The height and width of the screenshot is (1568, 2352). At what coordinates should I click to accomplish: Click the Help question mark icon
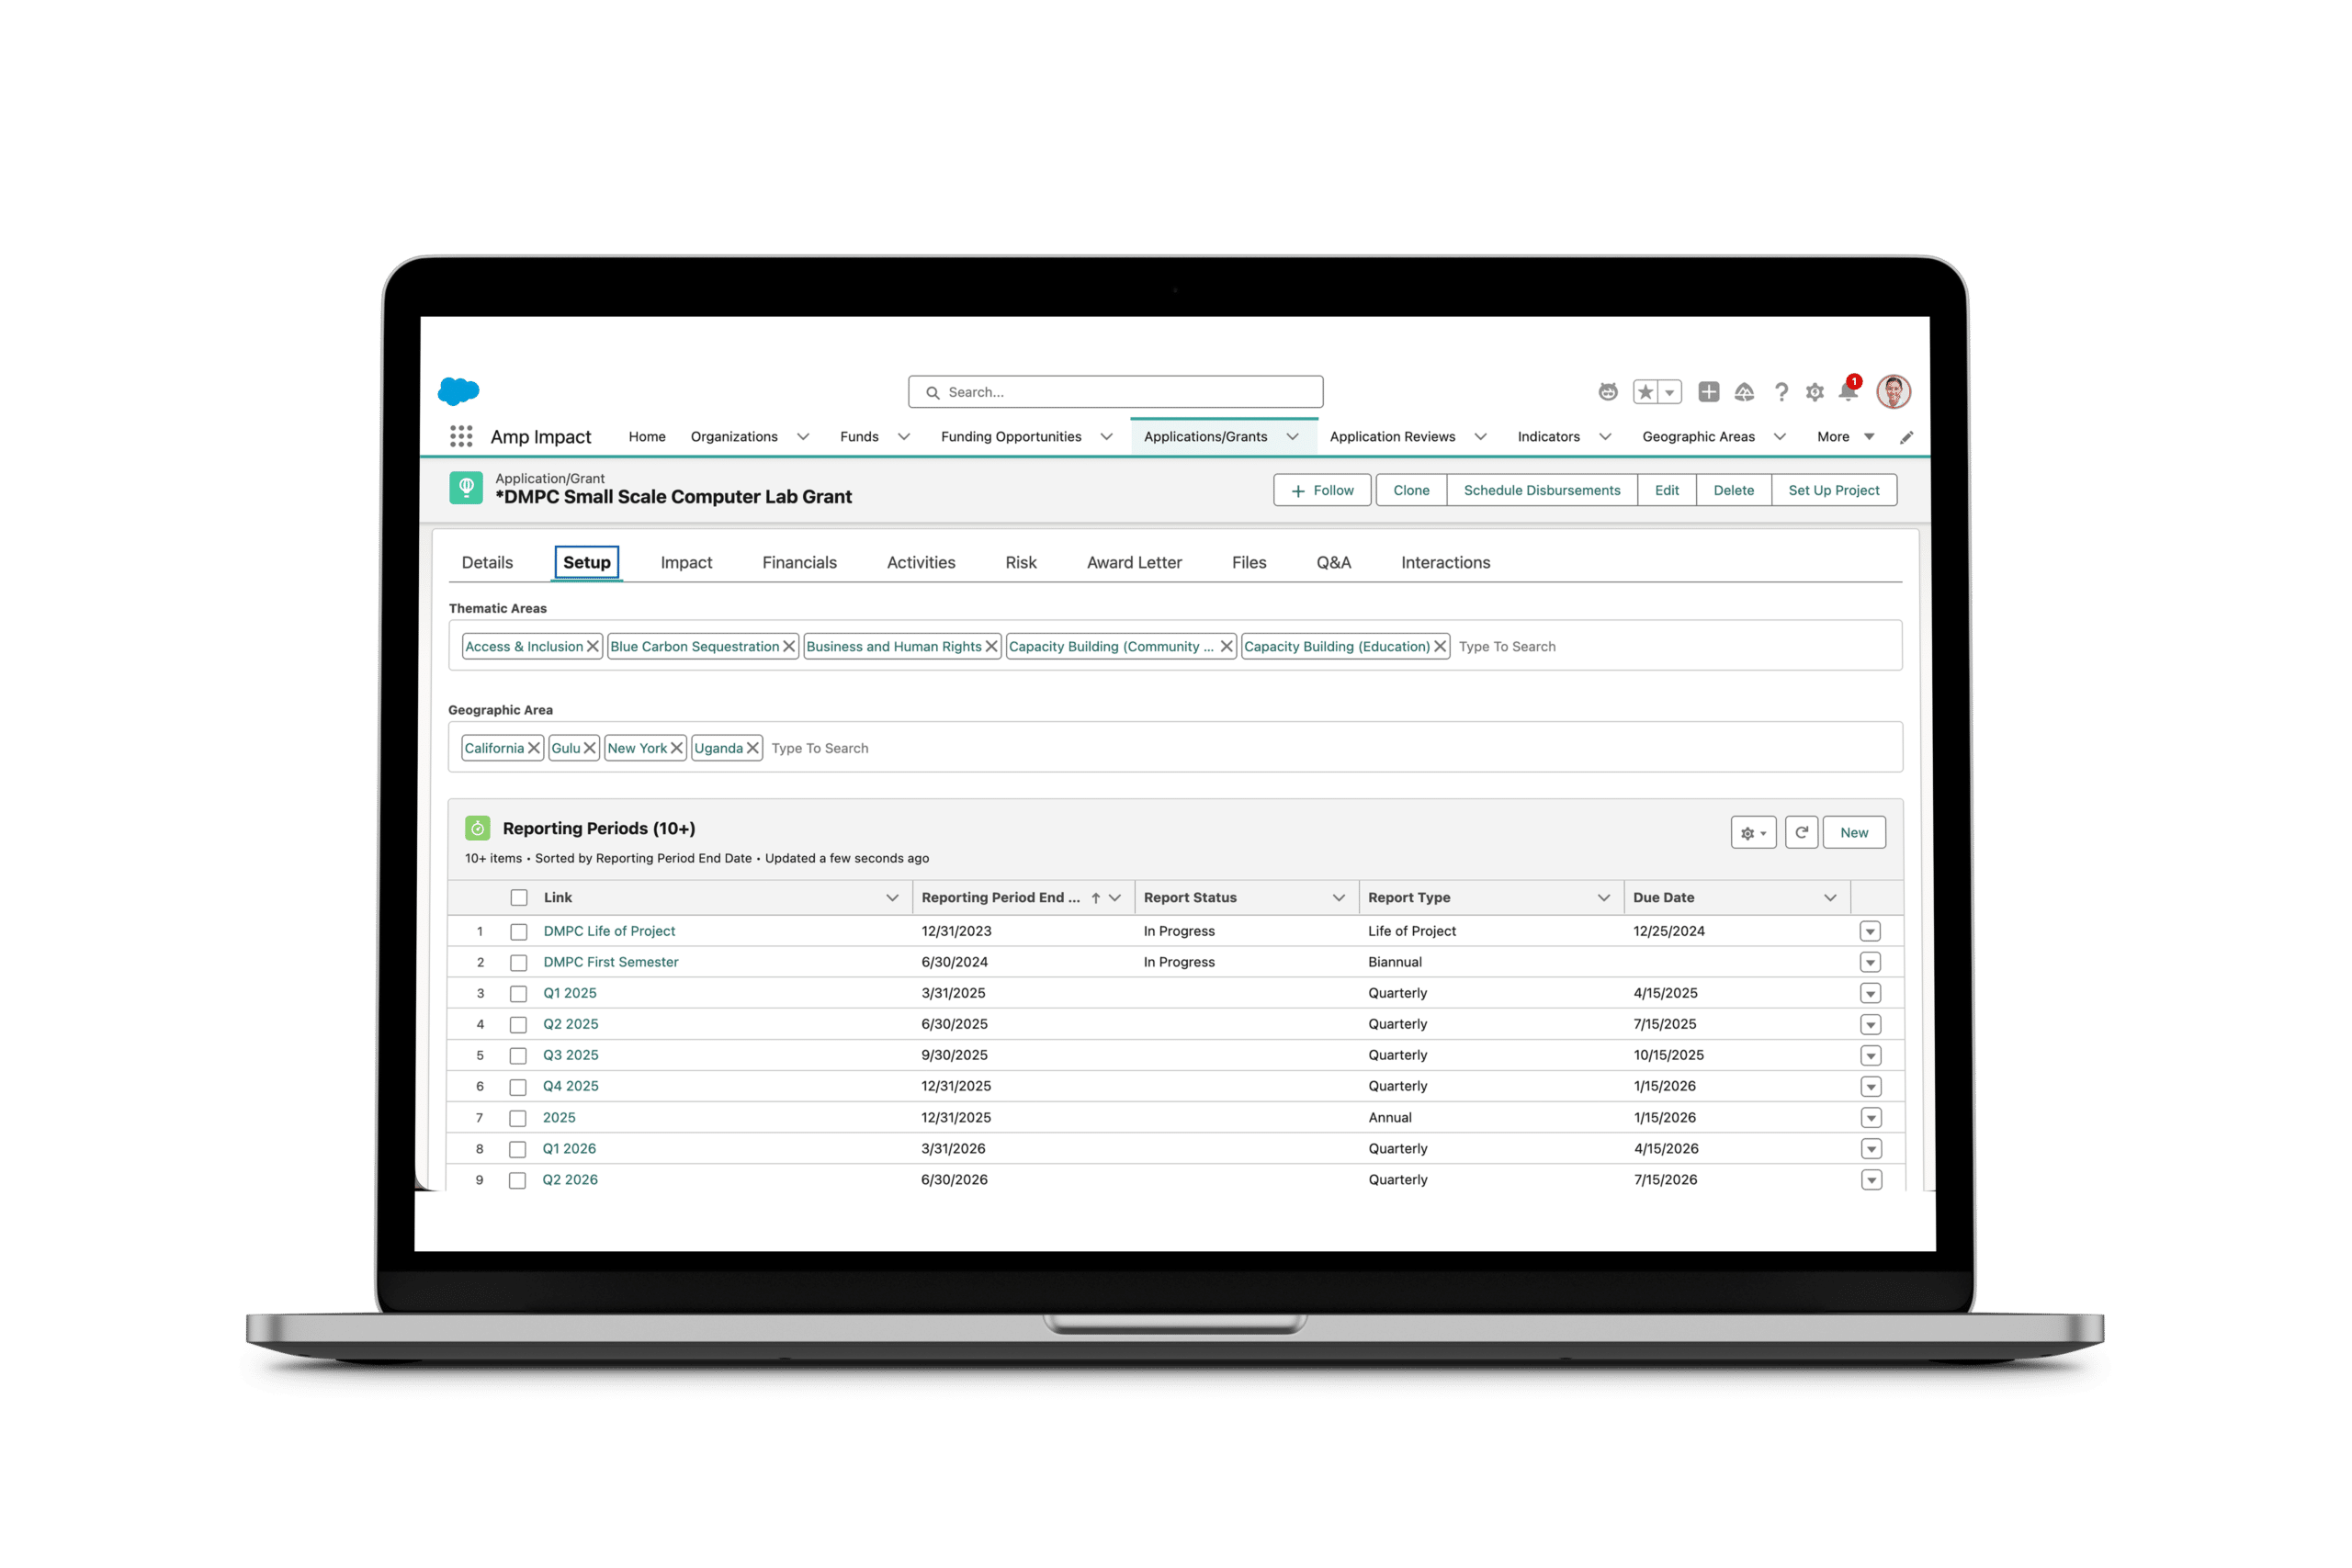[x=1781, y=392]
